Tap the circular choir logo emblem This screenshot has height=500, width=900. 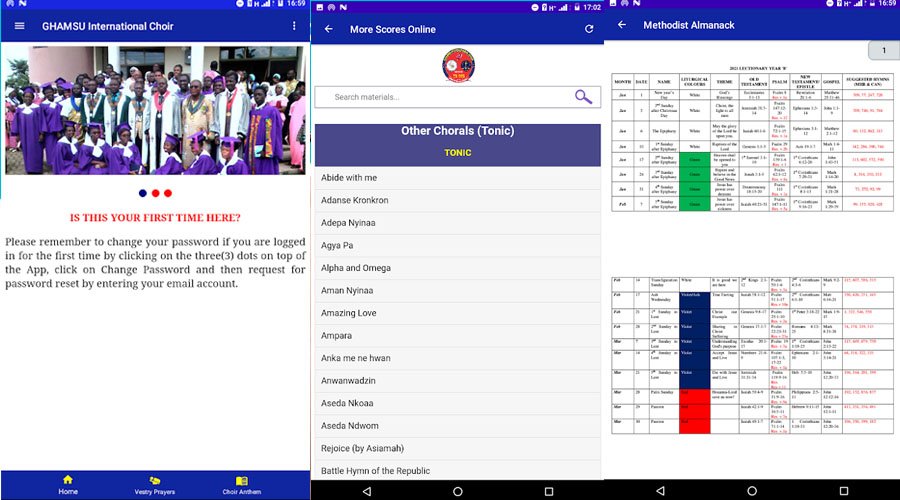[x=458, y=65]
